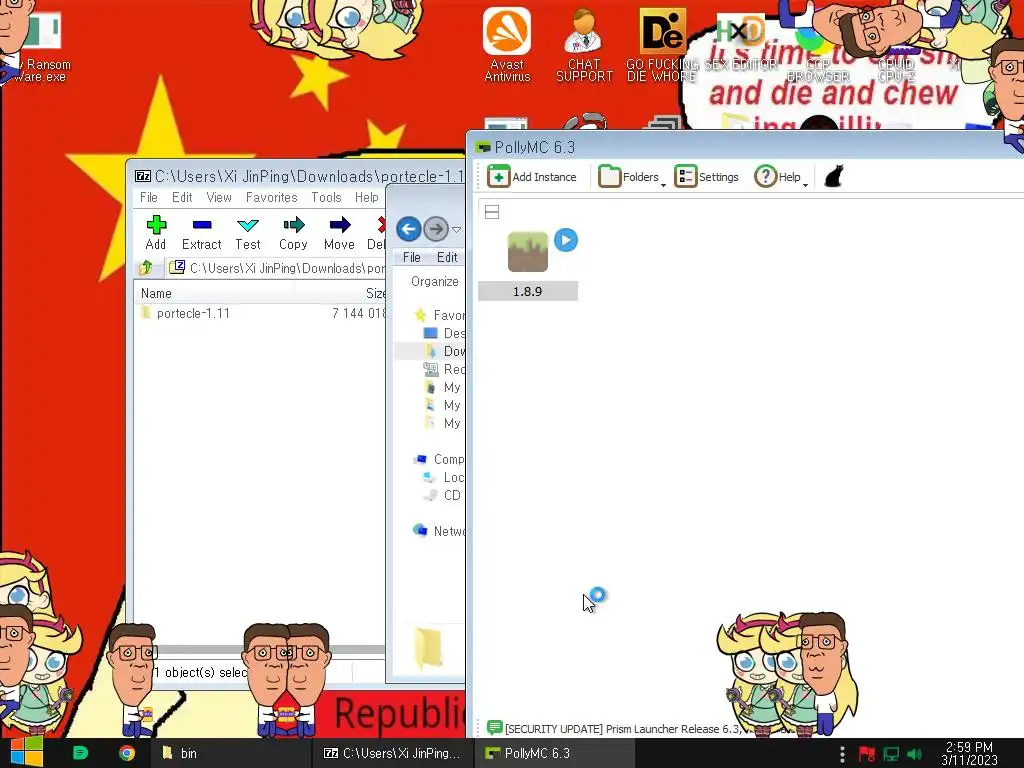Click the network tray icon
The width and height of the screenshot is (1024, 768).
point(891,754)
